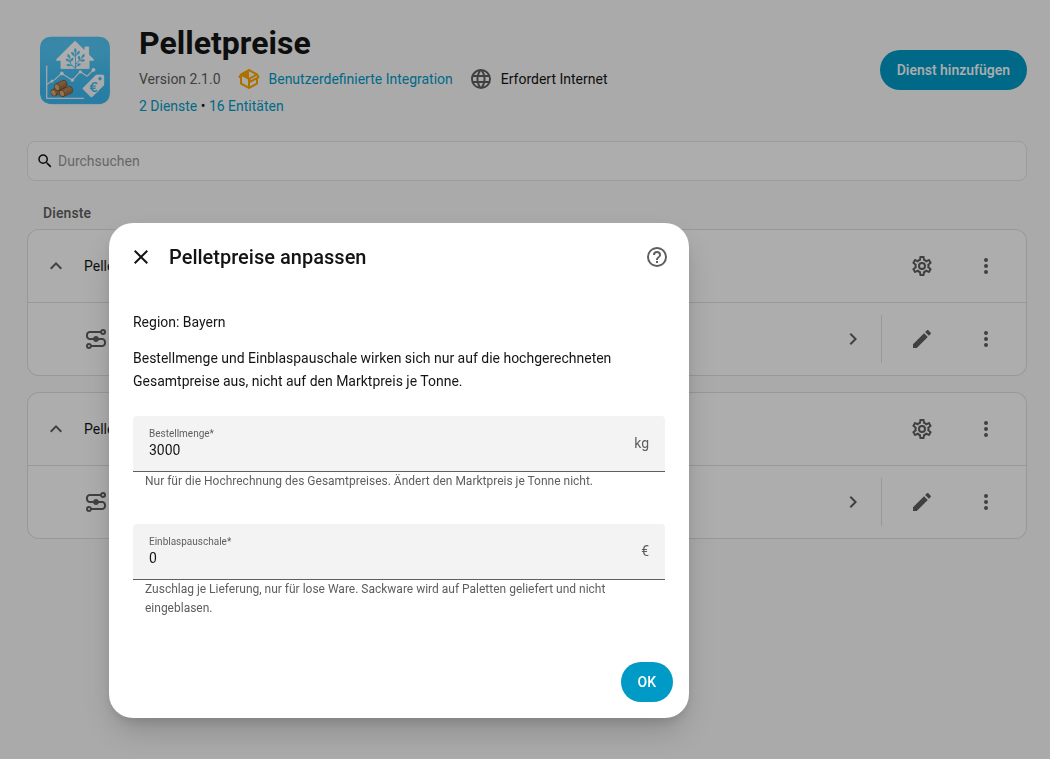Screen dimensions: 1050x759
Task: Open three-dot menu of second service header
Action: [985, 429]
